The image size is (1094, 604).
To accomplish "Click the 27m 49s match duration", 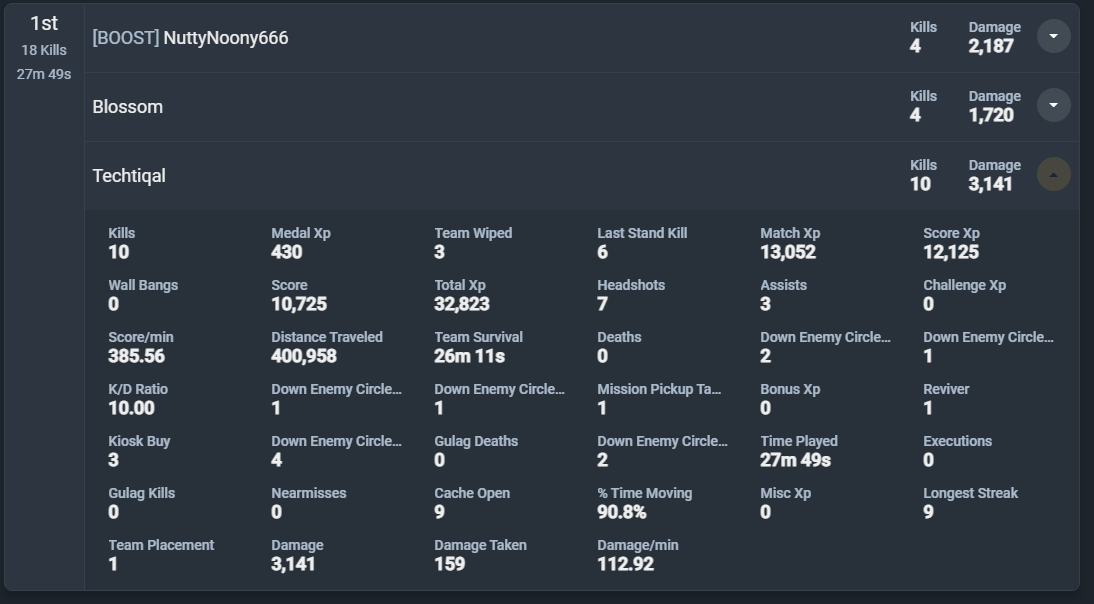I will 44,74.
